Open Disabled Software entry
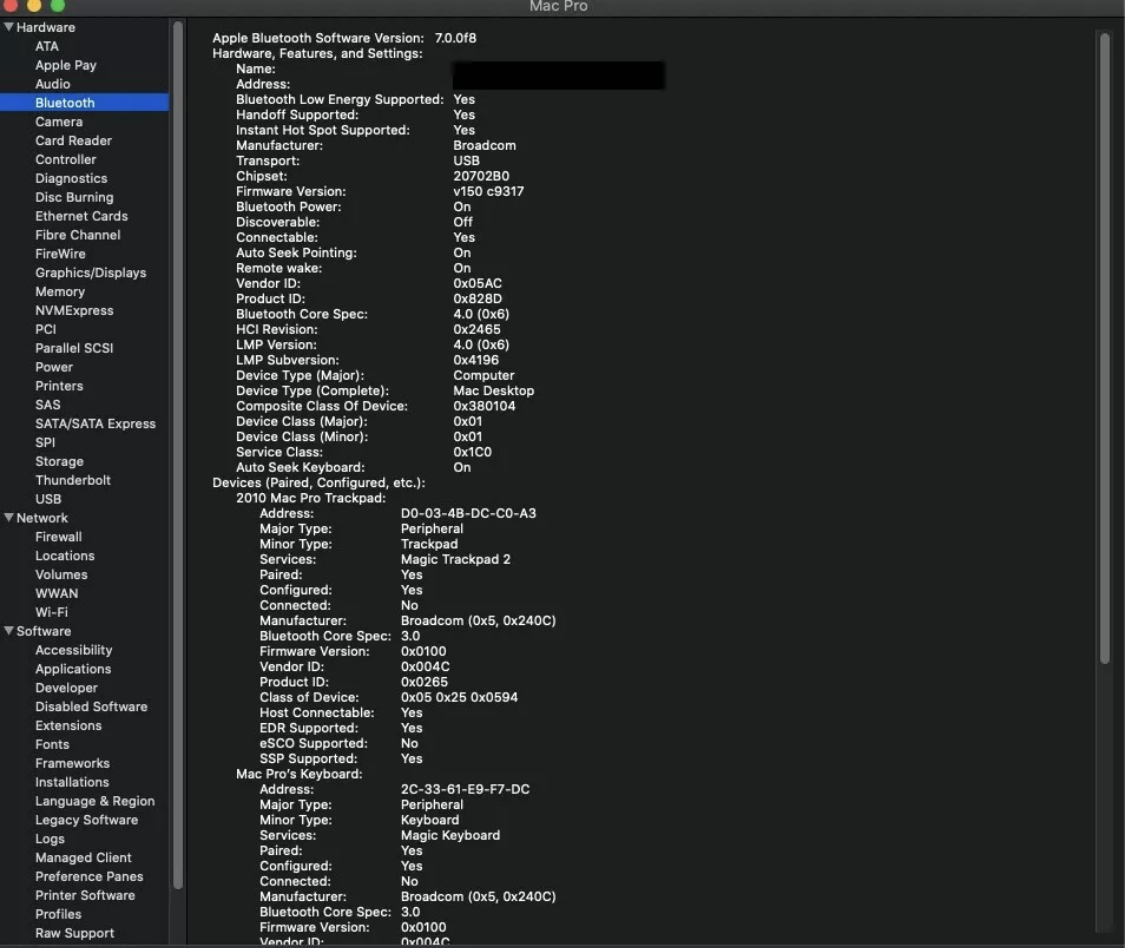The height and width of the screenshot is (948, 1125). (91, 707)
